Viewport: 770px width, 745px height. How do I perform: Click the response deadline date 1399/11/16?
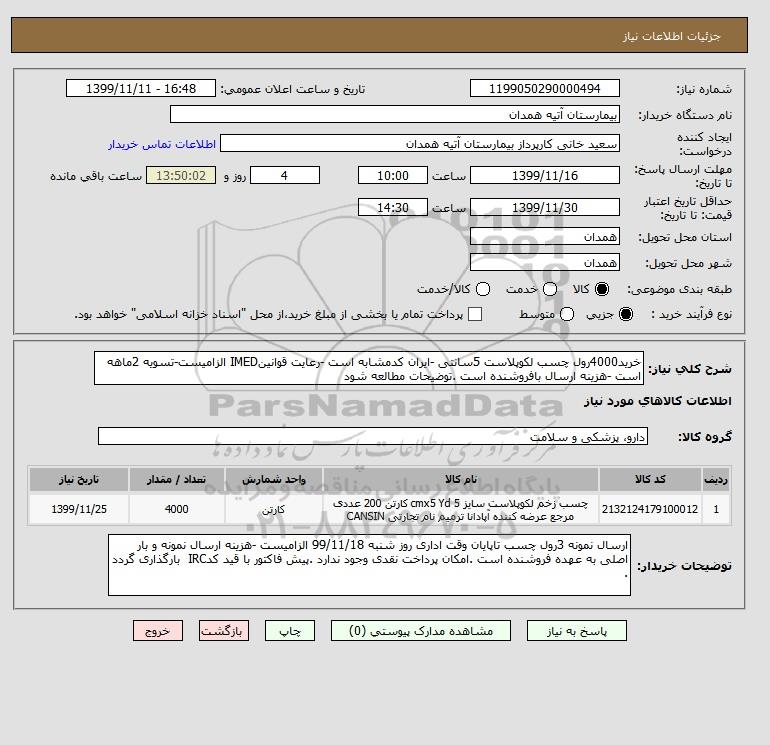click(x=545, y=175)
